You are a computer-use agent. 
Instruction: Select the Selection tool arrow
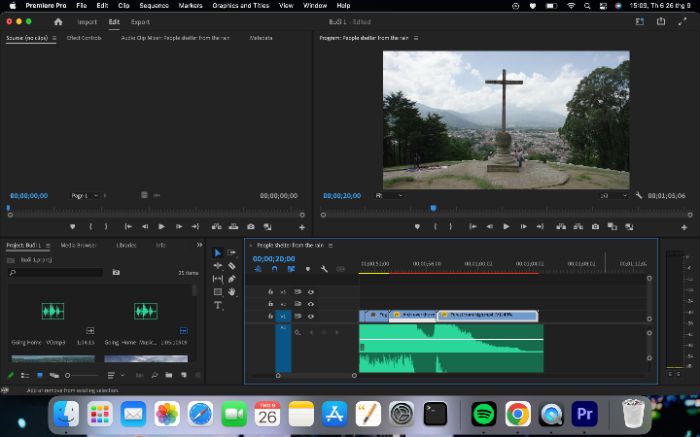click(x=217, y=253)
